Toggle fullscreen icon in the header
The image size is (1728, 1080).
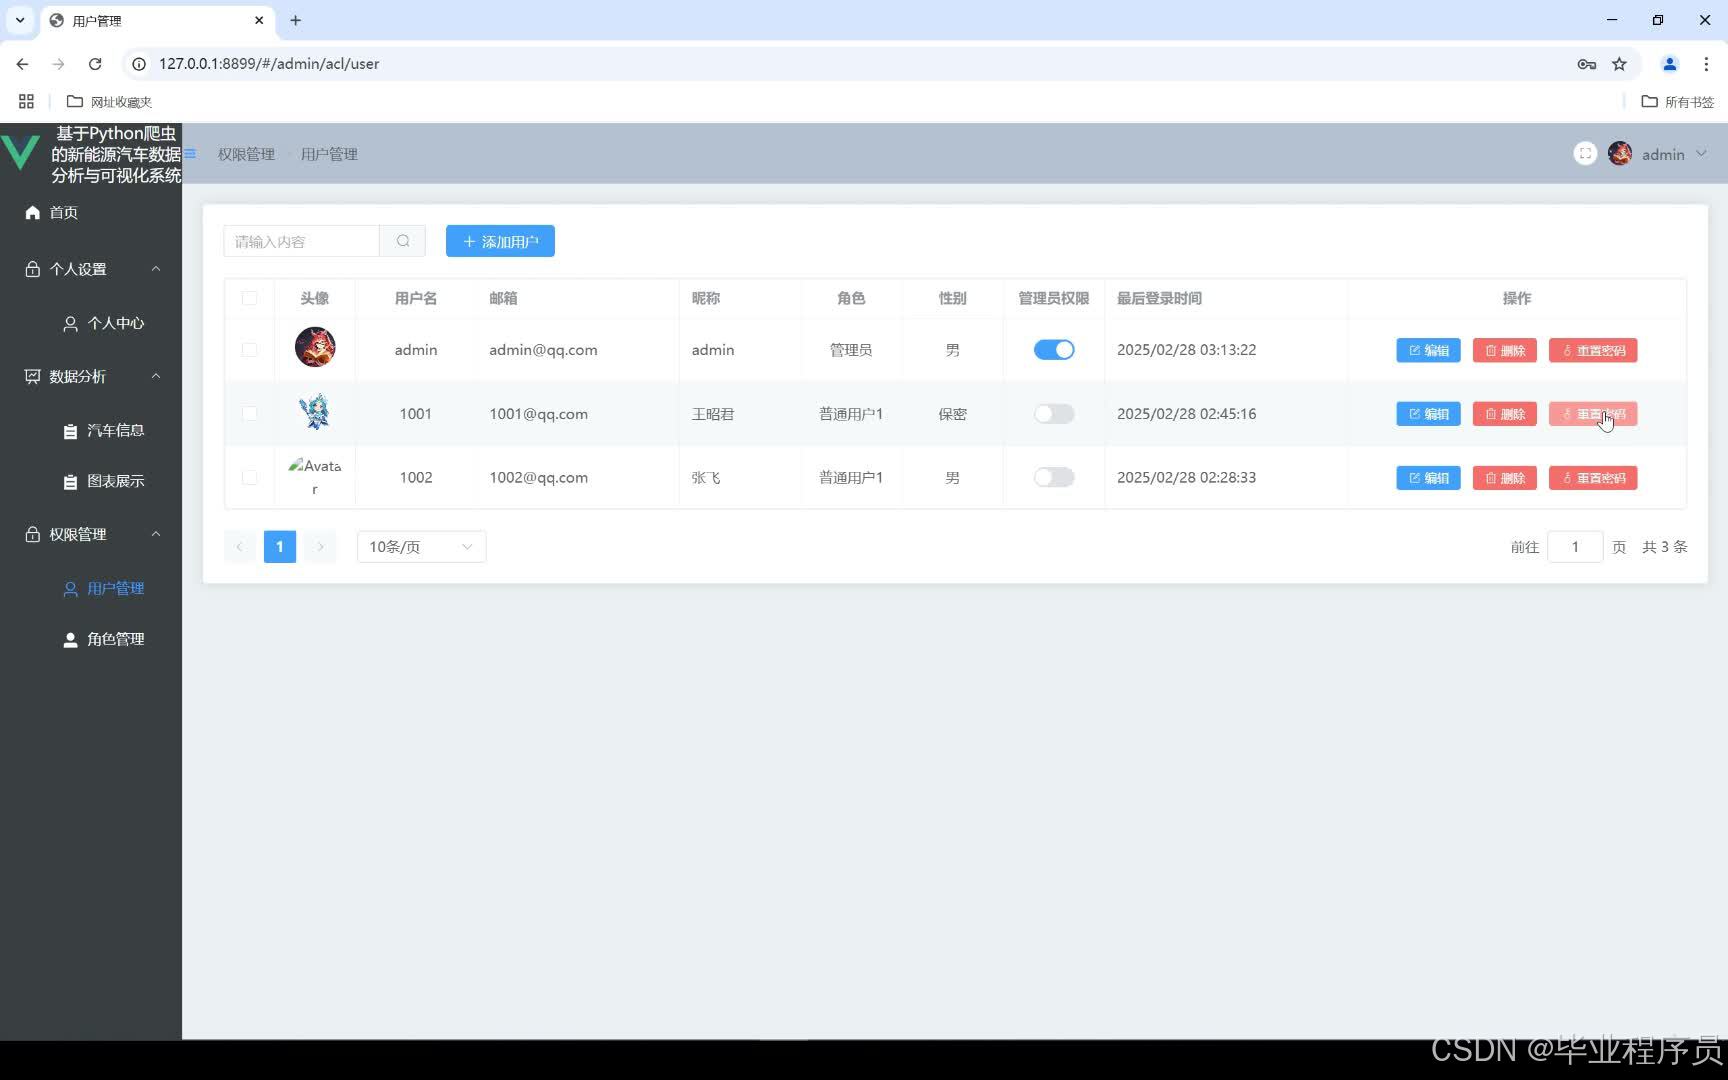click(x=1585, y=154)
